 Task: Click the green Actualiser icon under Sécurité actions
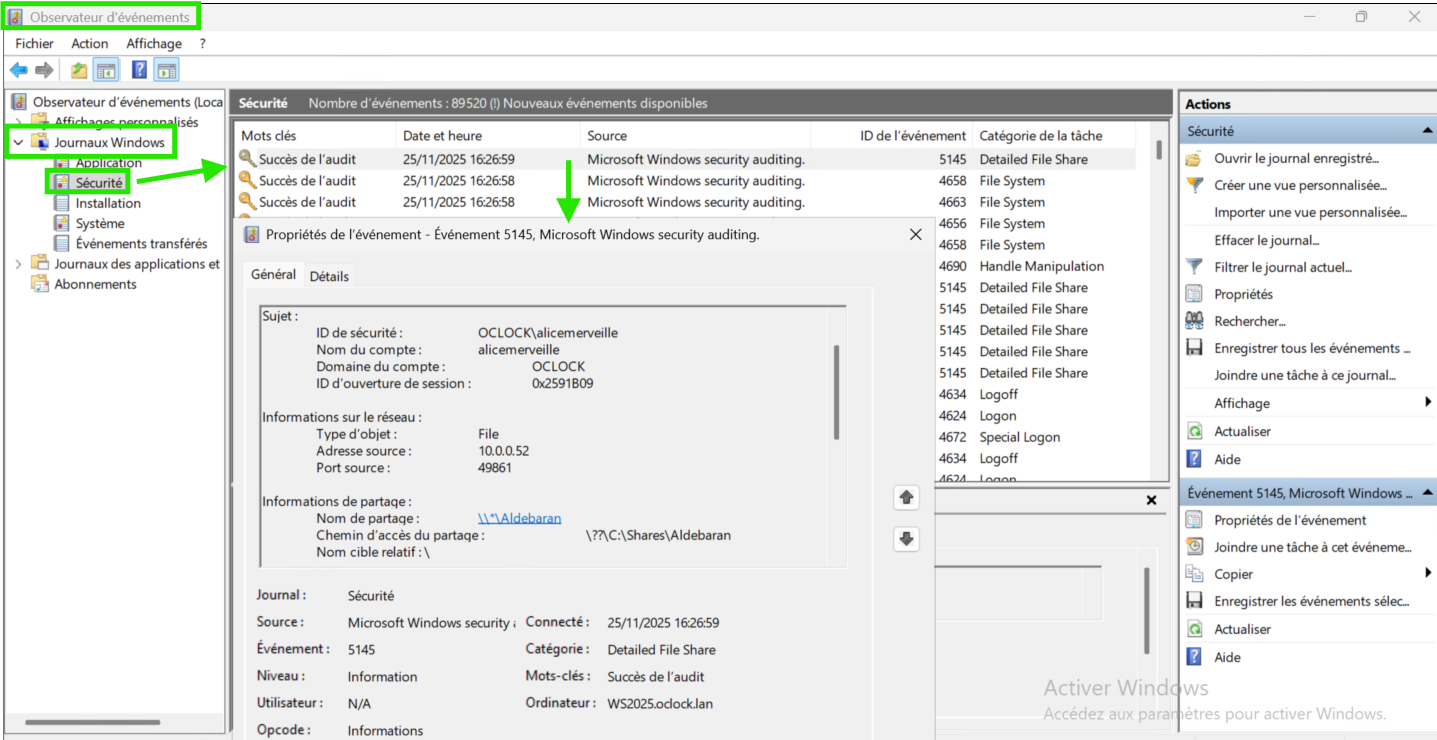coord(1194,431)
